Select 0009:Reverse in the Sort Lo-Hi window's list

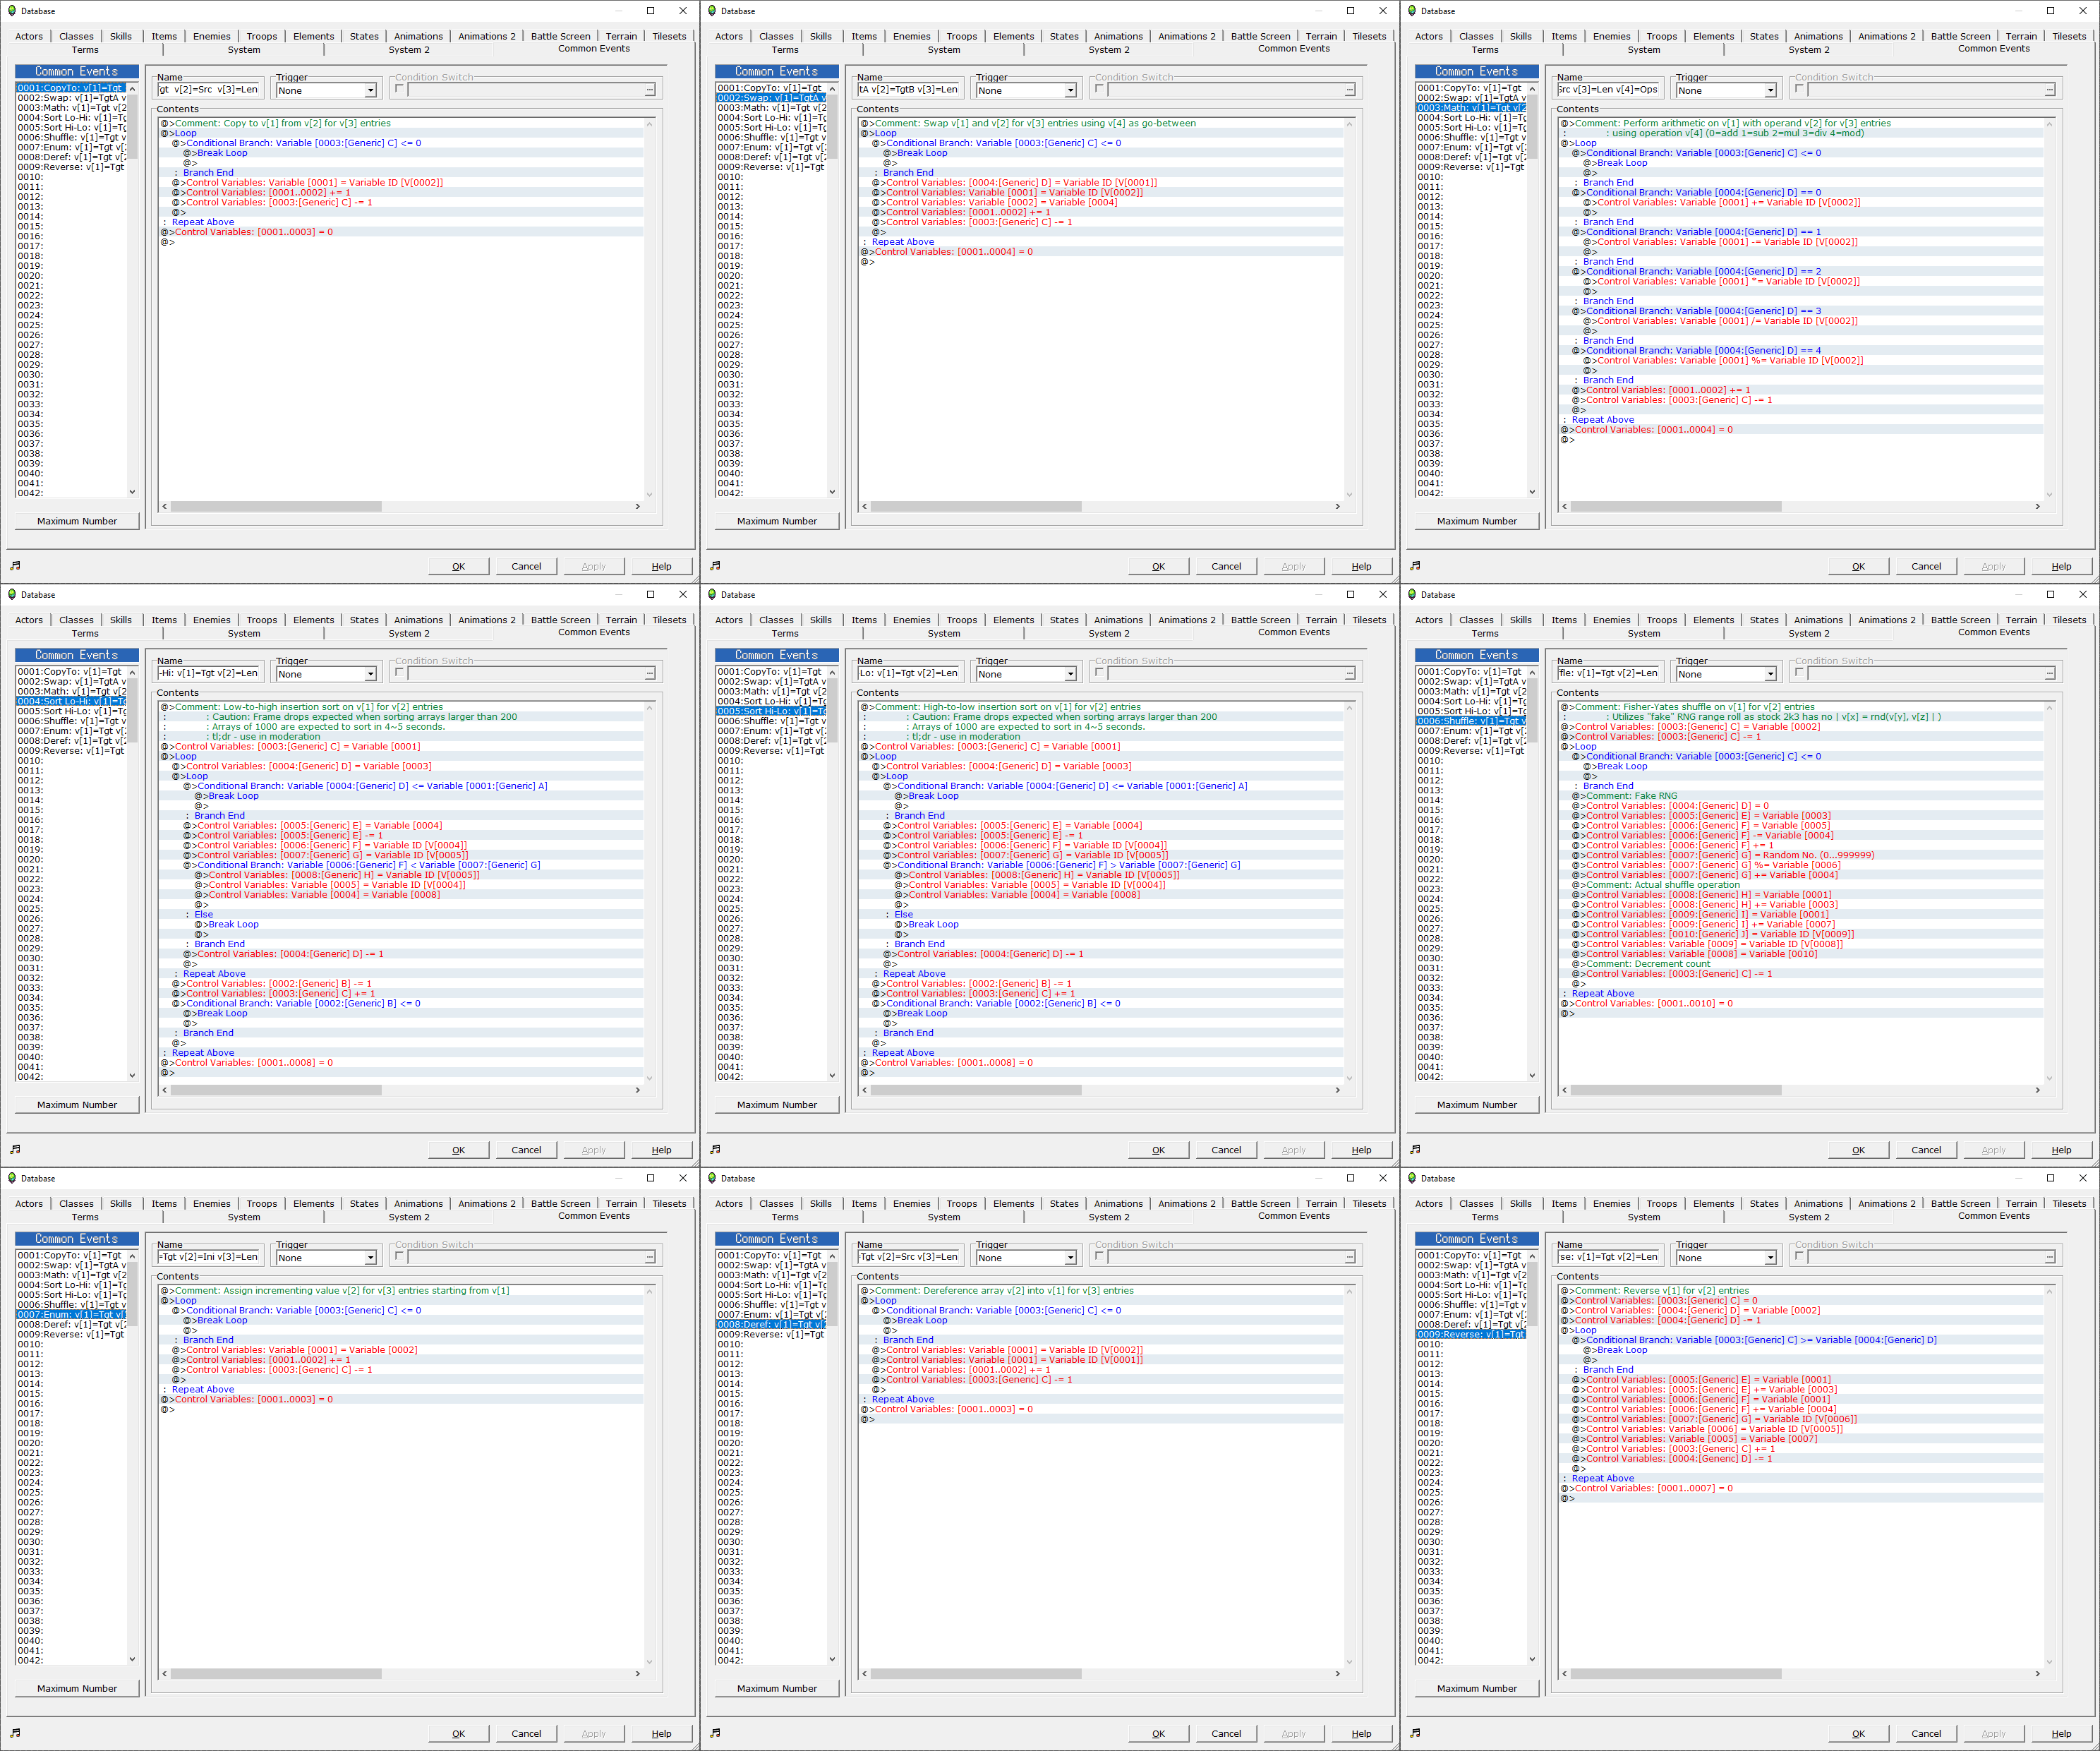coord(71,751)
